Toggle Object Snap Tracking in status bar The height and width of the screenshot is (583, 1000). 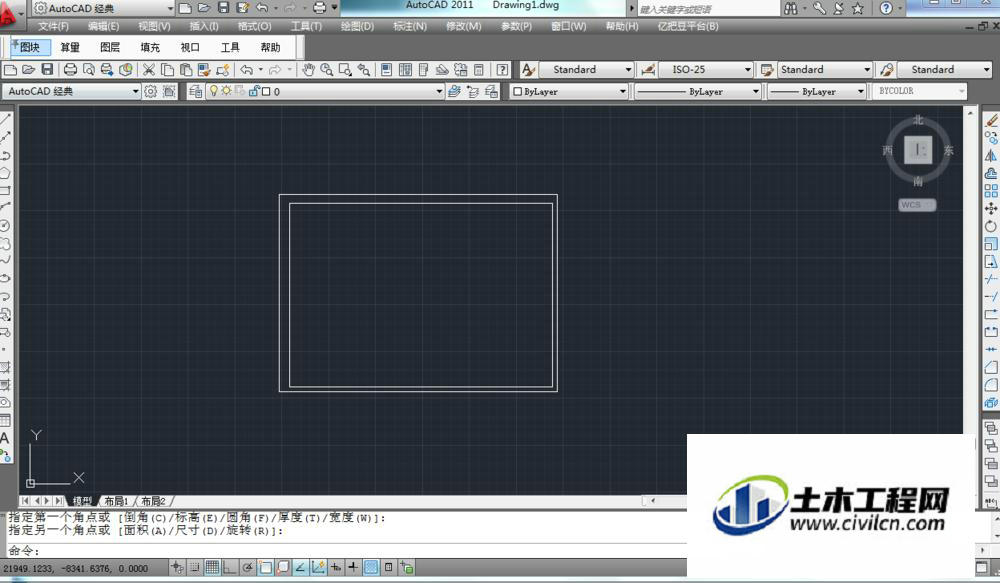point(300,567)
